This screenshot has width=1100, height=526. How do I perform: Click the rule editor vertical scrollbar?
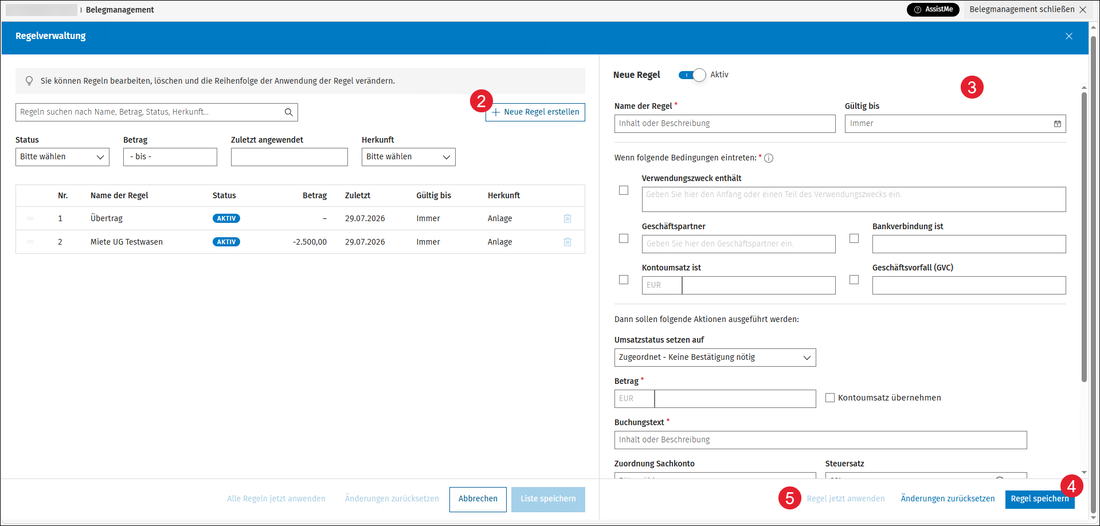1085,238
